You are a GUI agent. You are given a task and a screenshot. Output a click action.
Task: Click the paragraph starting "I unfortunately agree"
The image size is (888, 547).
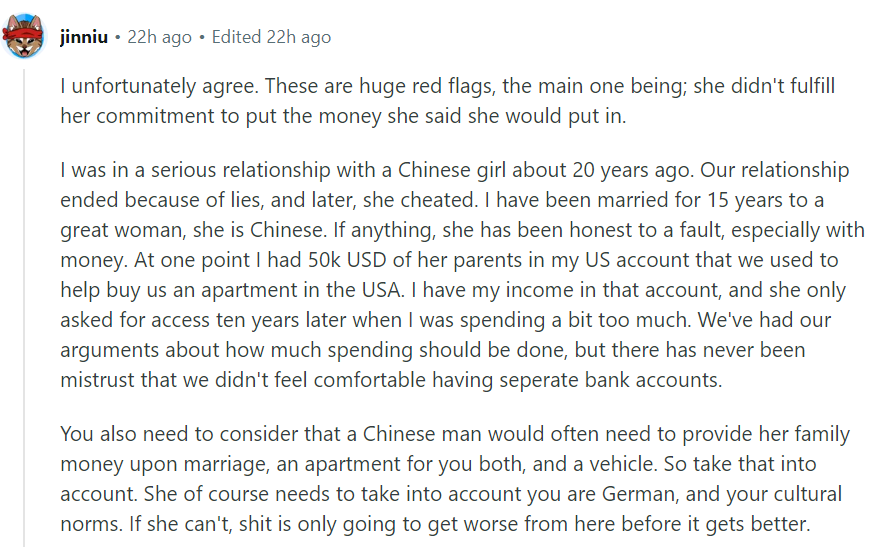[x=447, y=101]
